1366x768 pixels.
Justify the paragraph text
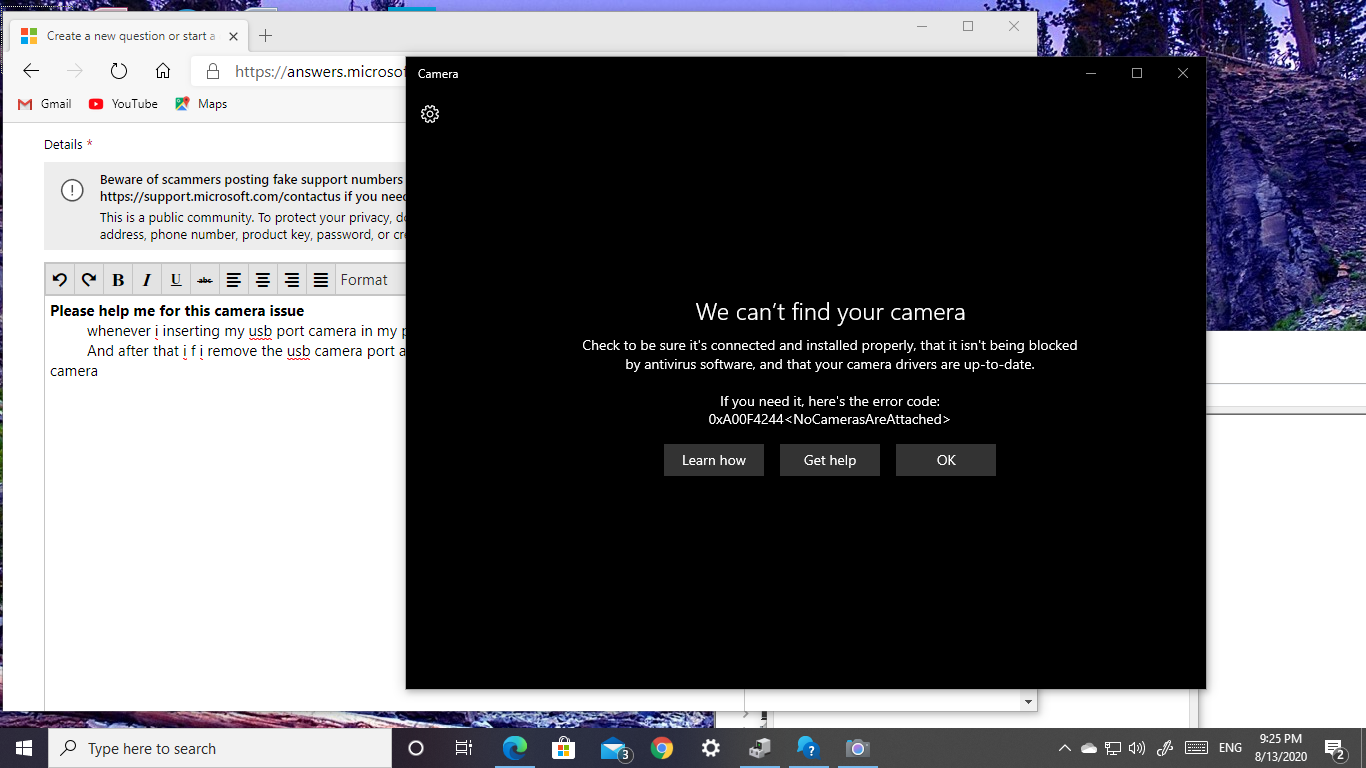point(321,280)
